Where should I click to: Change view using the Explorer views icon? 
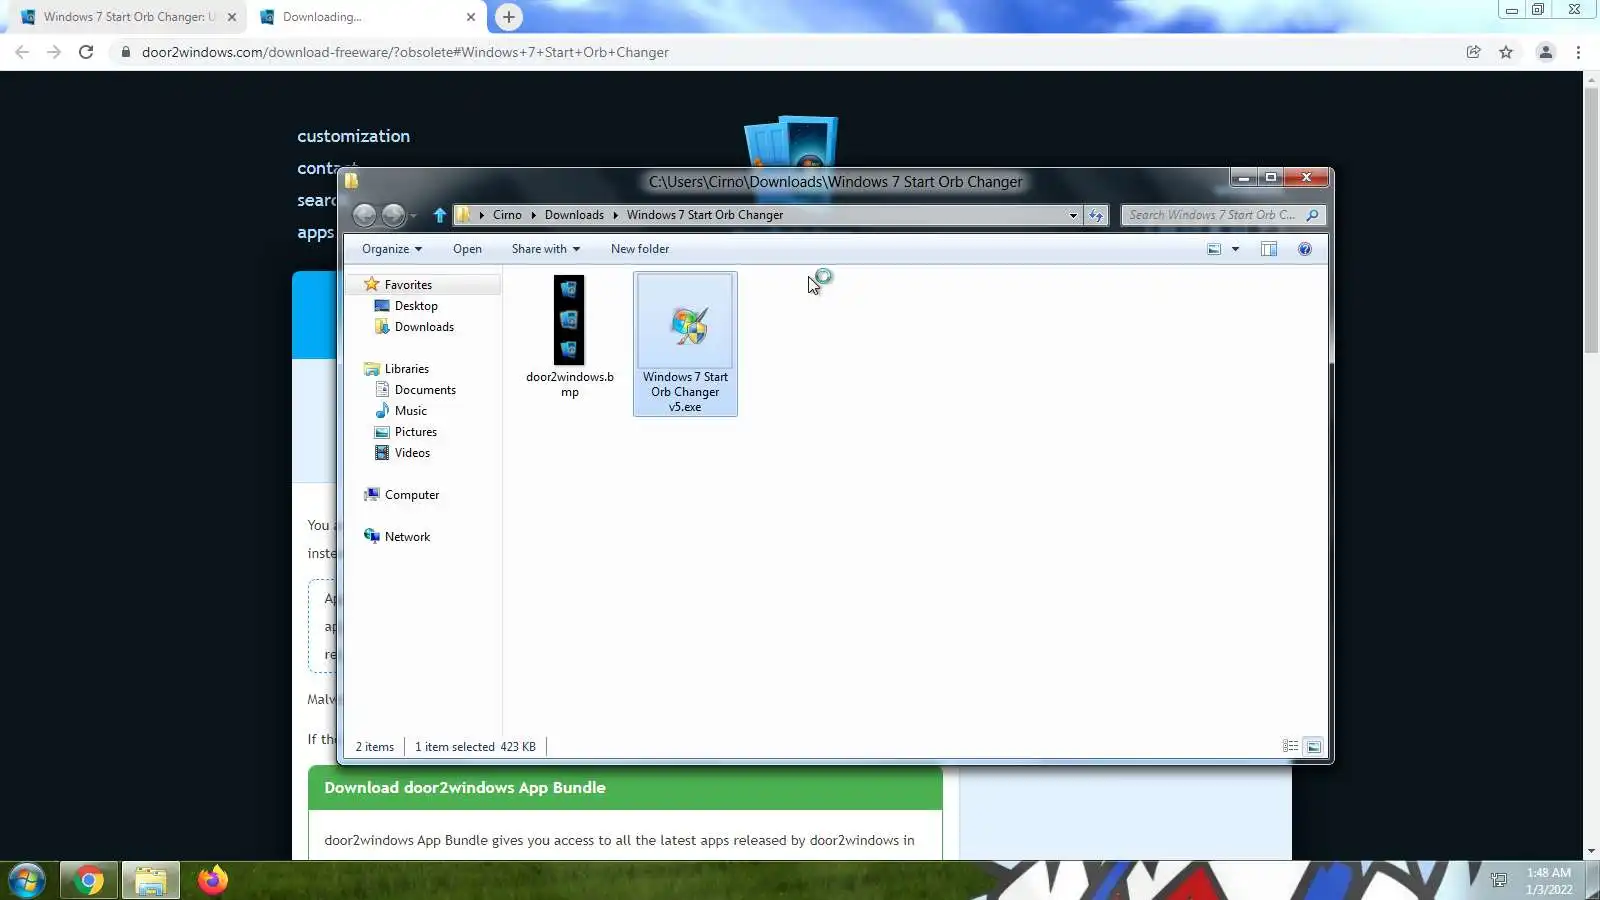pyautogui.click(x=1214, y=249)
